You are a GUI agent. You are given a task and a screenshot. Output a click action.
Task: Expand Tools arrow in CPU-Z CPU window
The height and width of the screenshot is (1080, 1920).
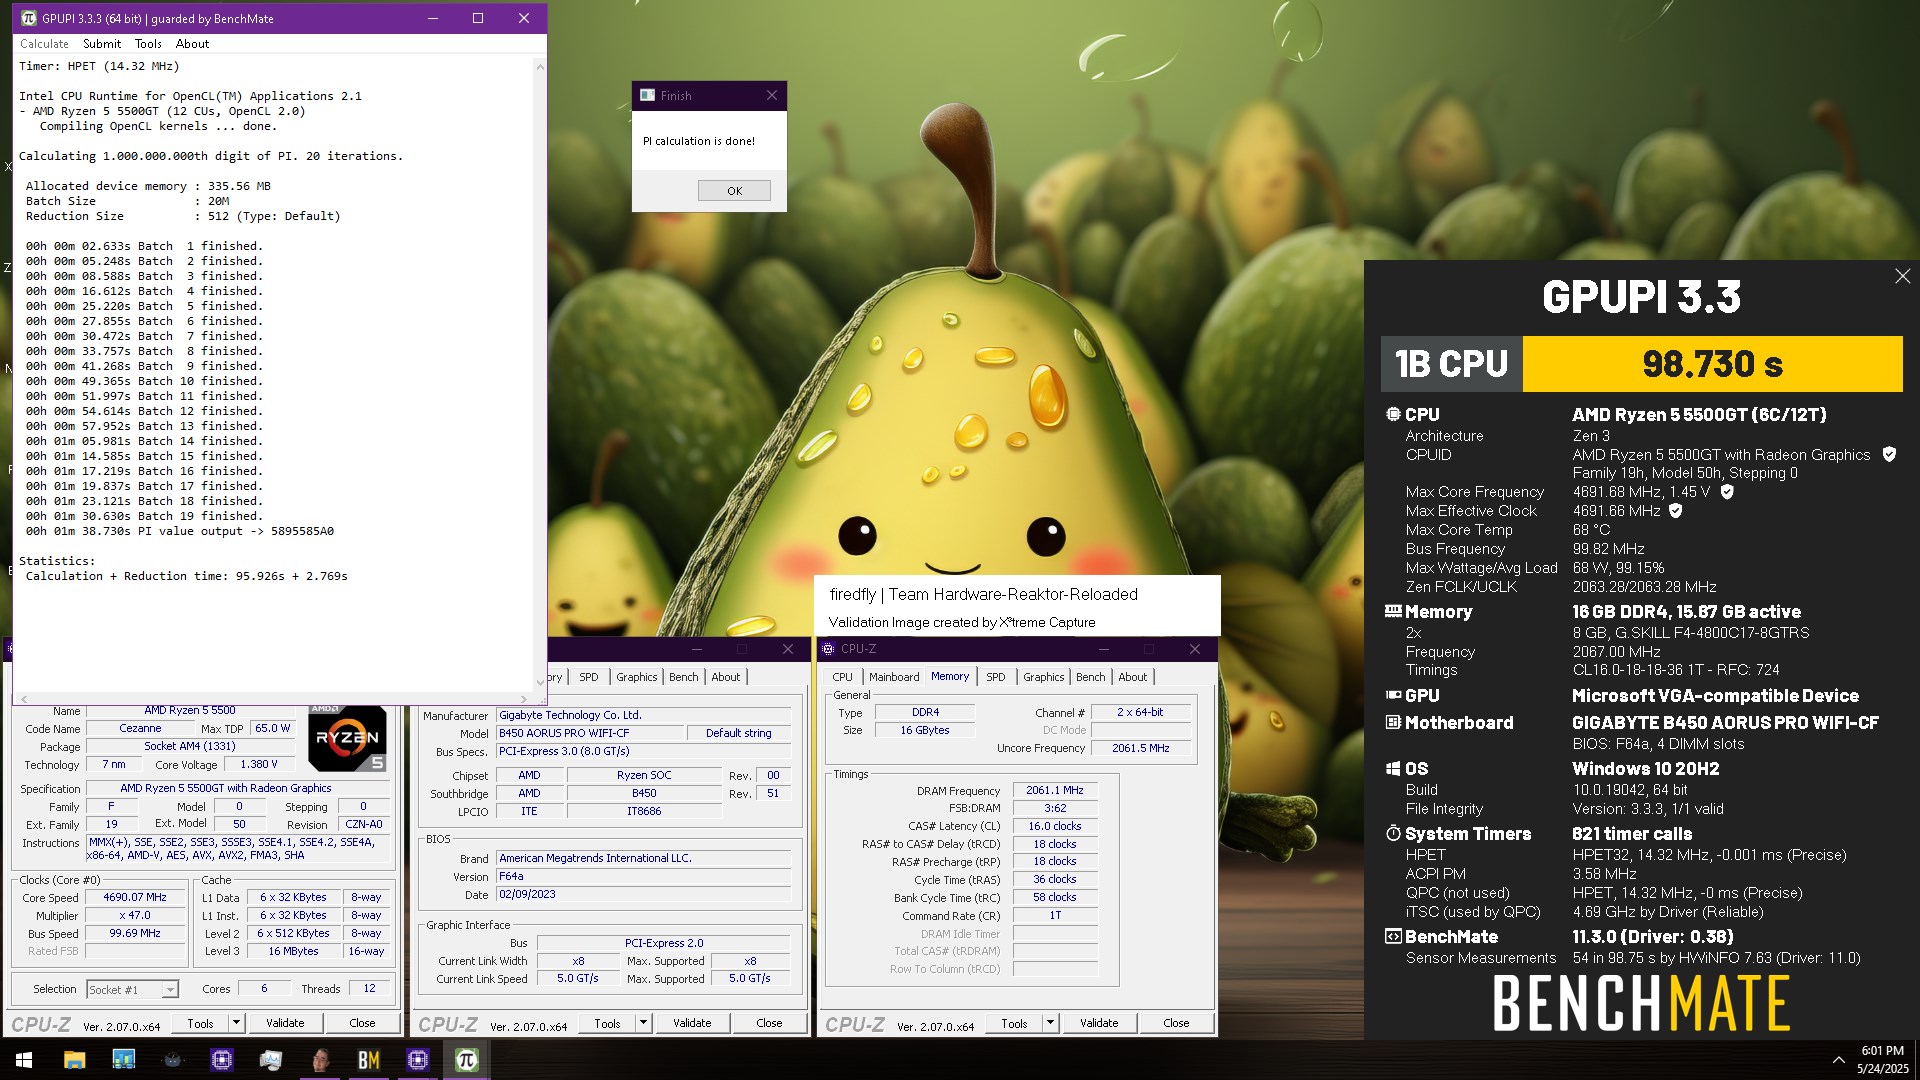(236, 1023)
